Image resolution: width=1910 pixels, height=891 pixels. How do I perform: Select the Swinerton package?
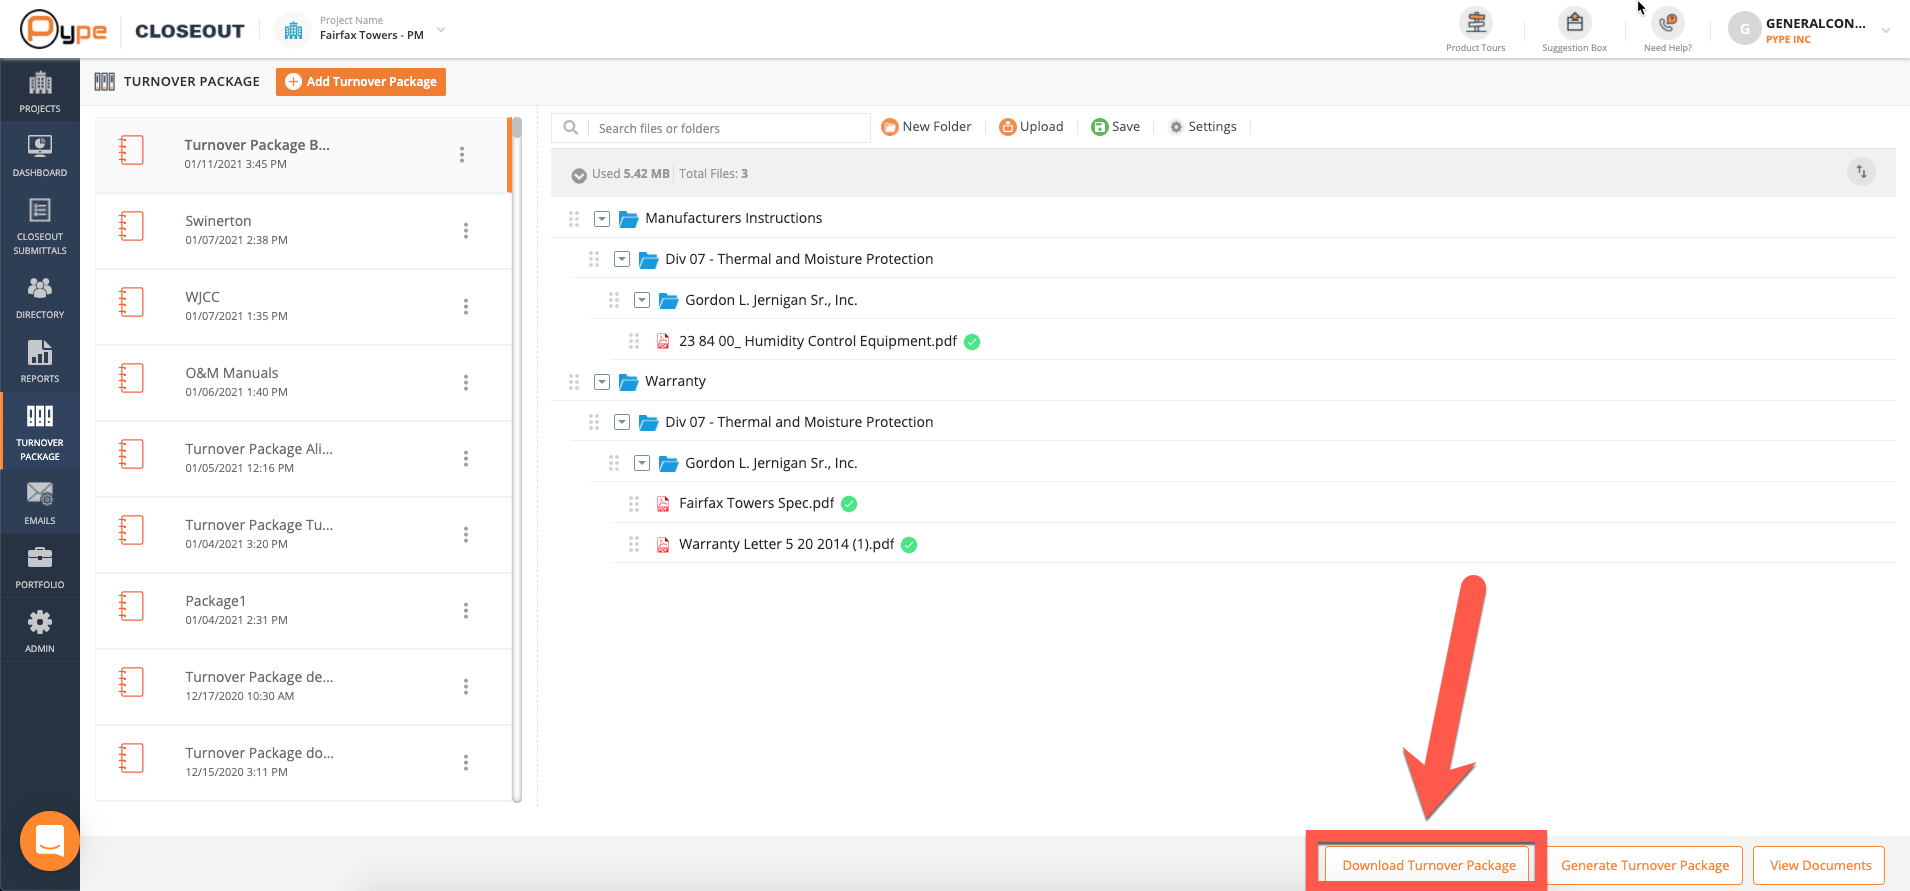pyautogui.click(x=303, y=231)
